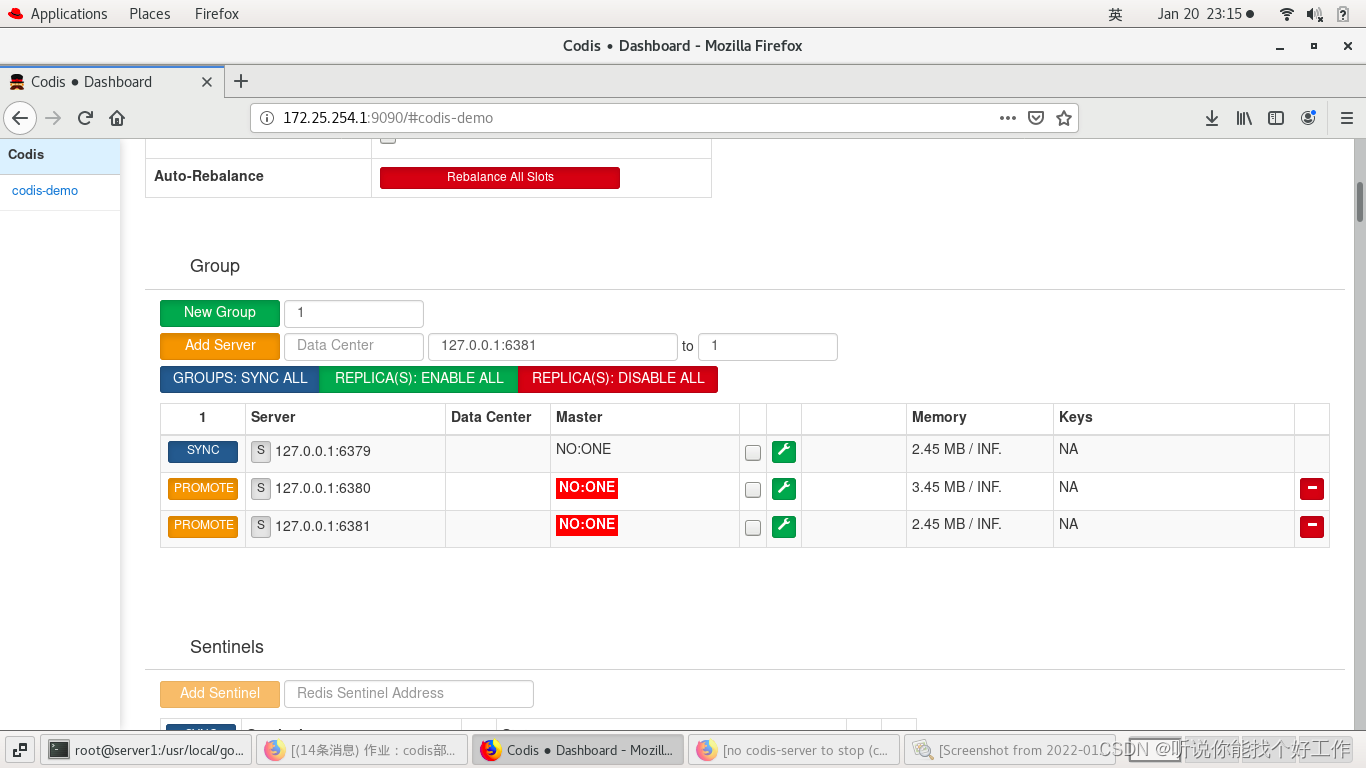Go back in Firefox history
Viewport: 1366px width, 768px height.
pyautogui.click(x=20, y=118)
